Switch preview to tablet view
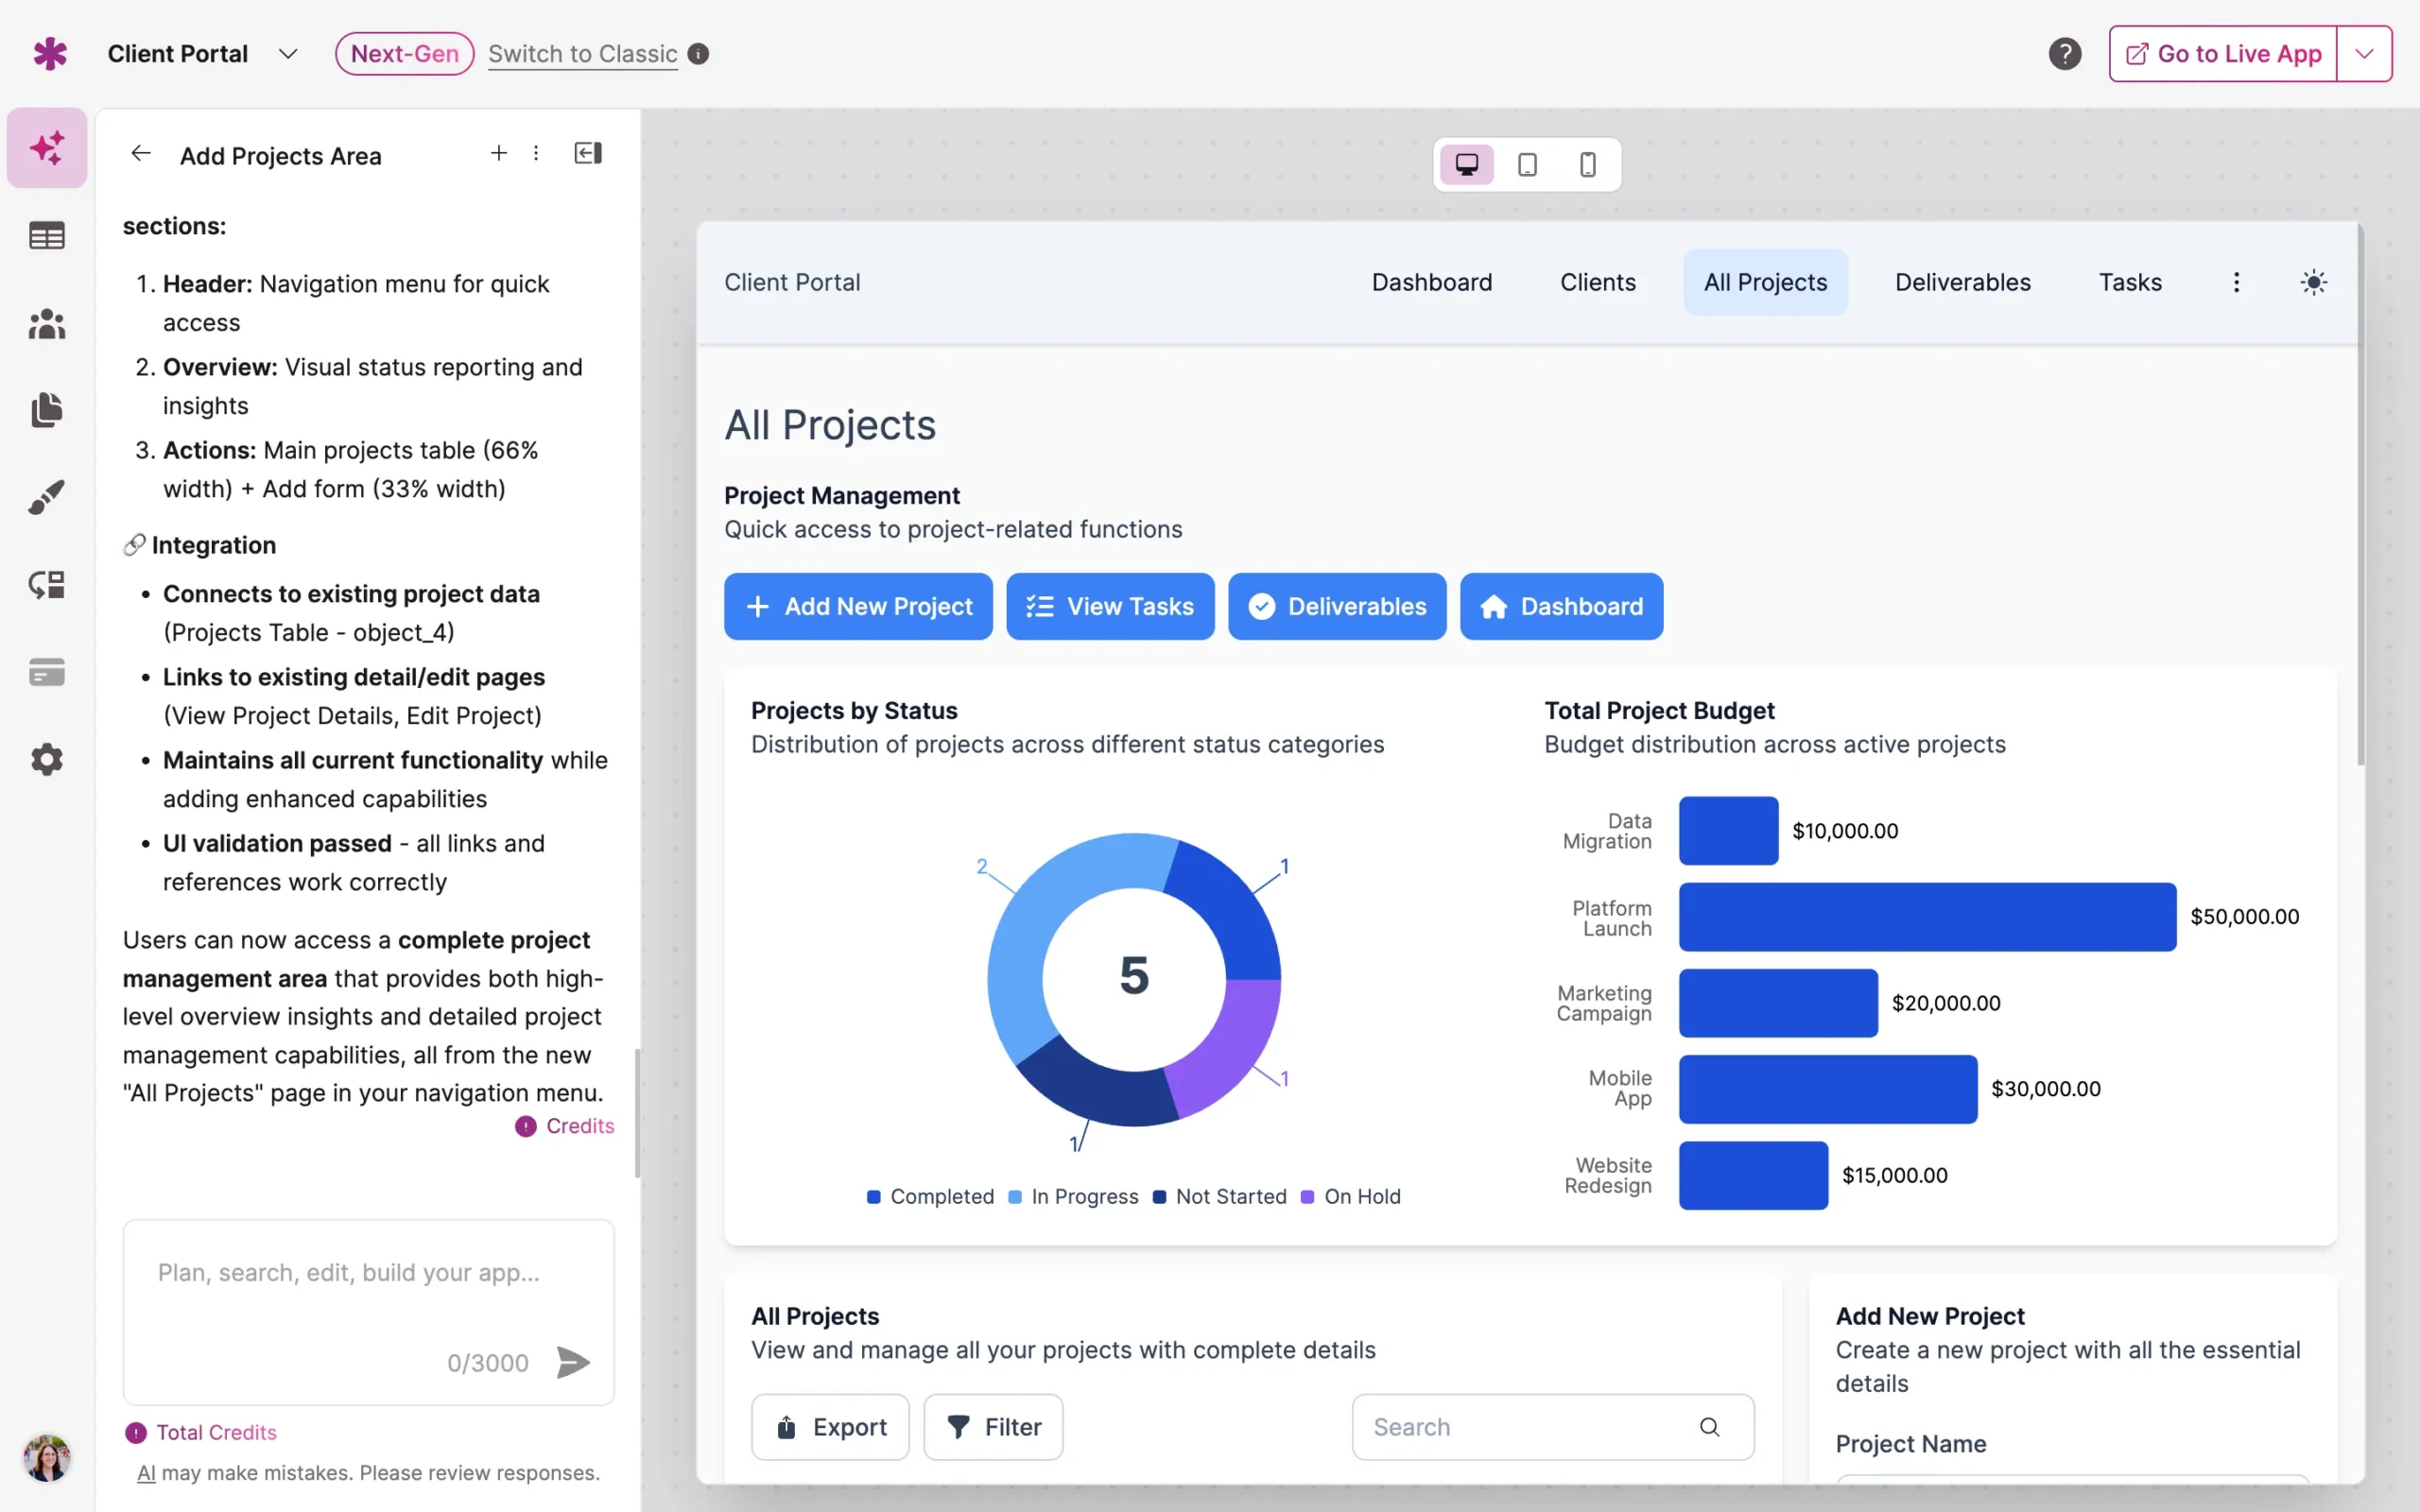Image resolution: width=2420 pixels, height=1512 pixels. (1527, 163)
